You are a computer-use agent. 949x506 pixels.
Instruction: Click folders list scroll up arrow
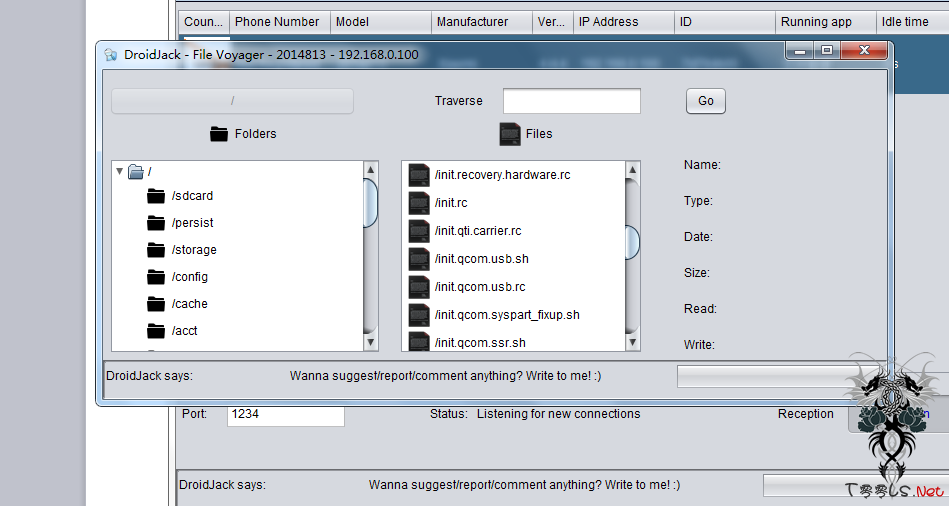[371, 169]
